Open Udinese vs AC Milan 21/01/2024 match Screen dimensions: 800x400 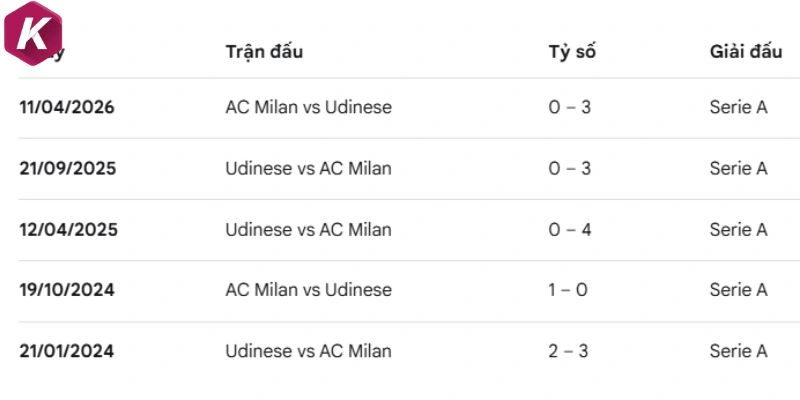tap(309, 351)
